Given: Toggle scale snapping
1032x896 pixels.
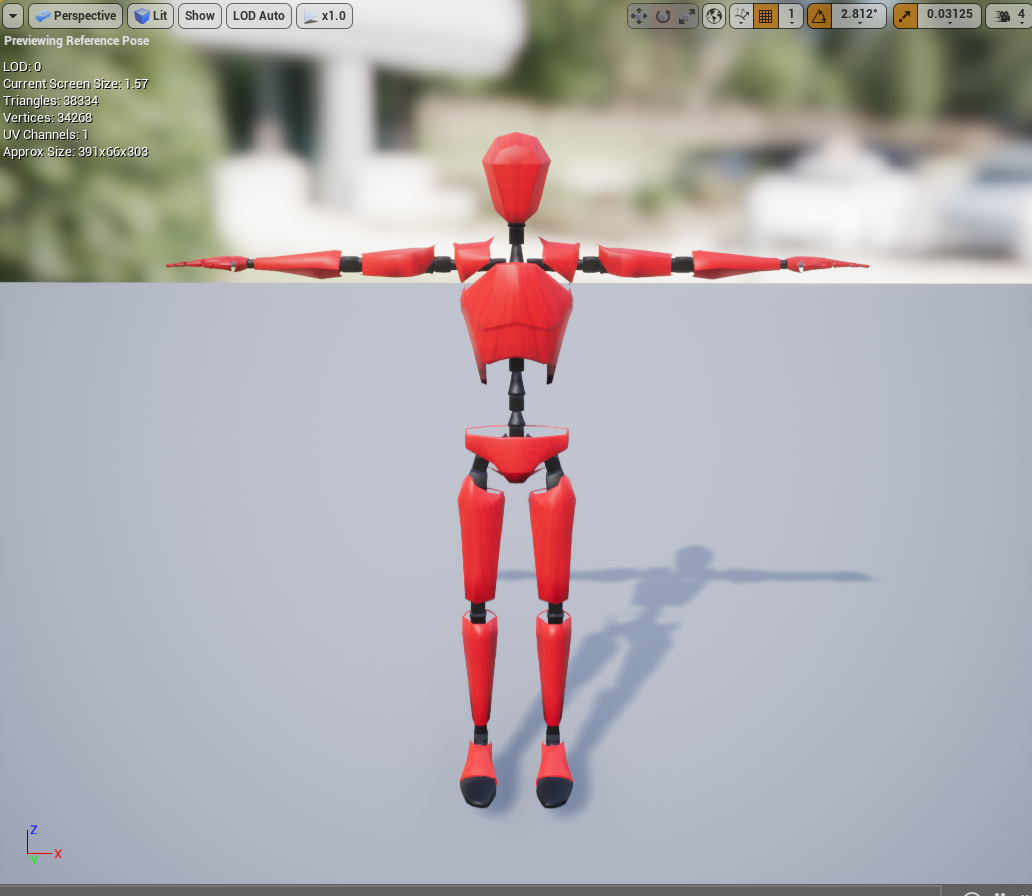Looking at the screenshot, I should 906,16.
